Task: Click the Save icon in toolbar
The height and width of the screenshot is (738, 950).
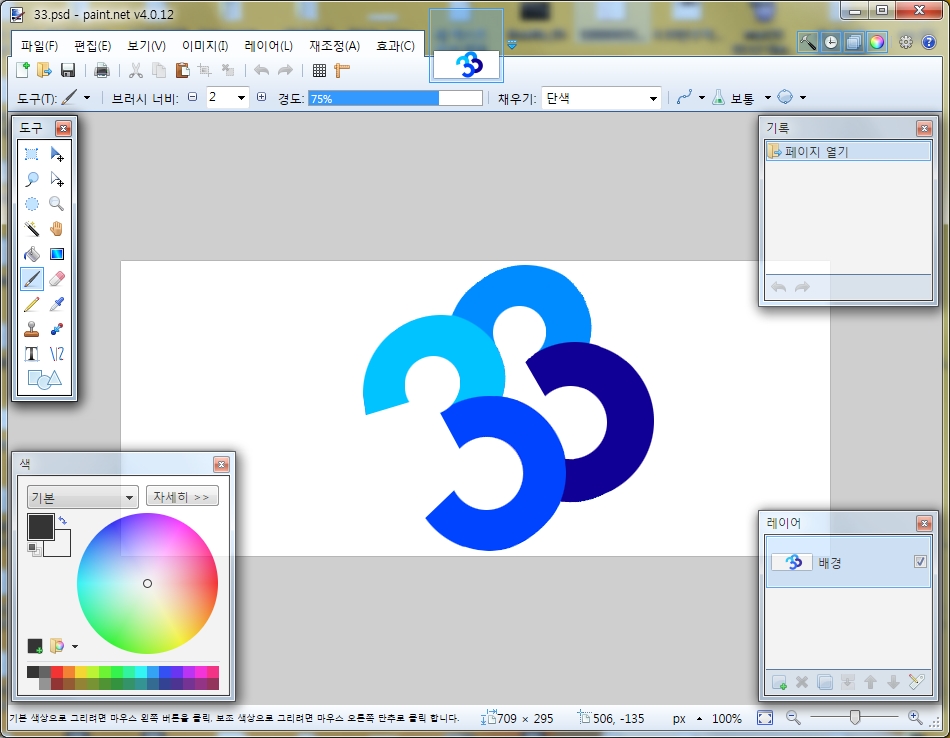Action: coord(68,70)
